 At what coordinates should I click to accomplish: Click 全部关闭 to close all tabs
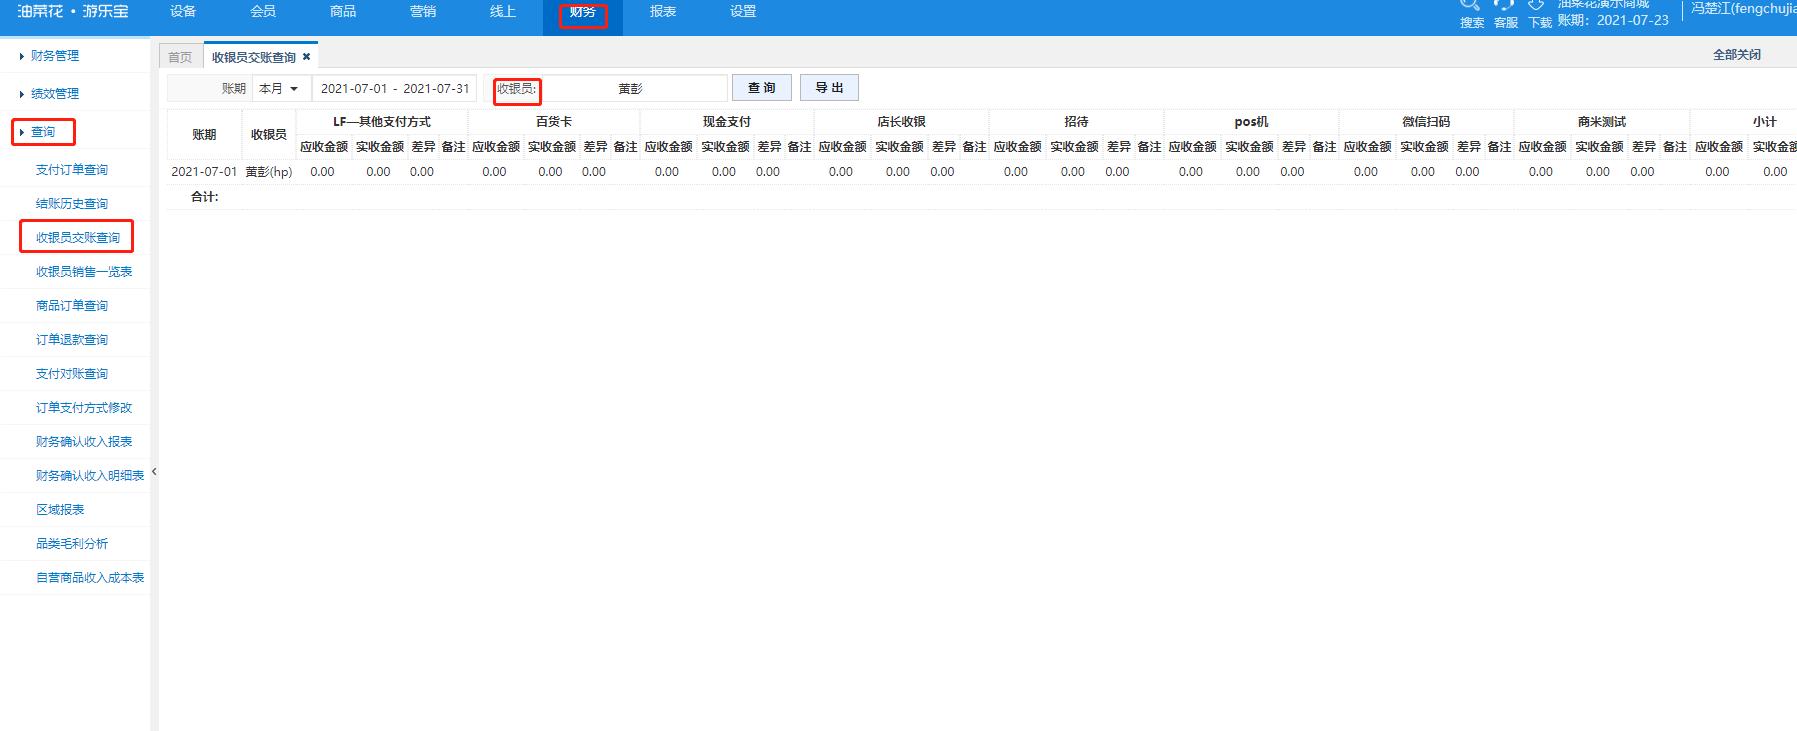1737,55
